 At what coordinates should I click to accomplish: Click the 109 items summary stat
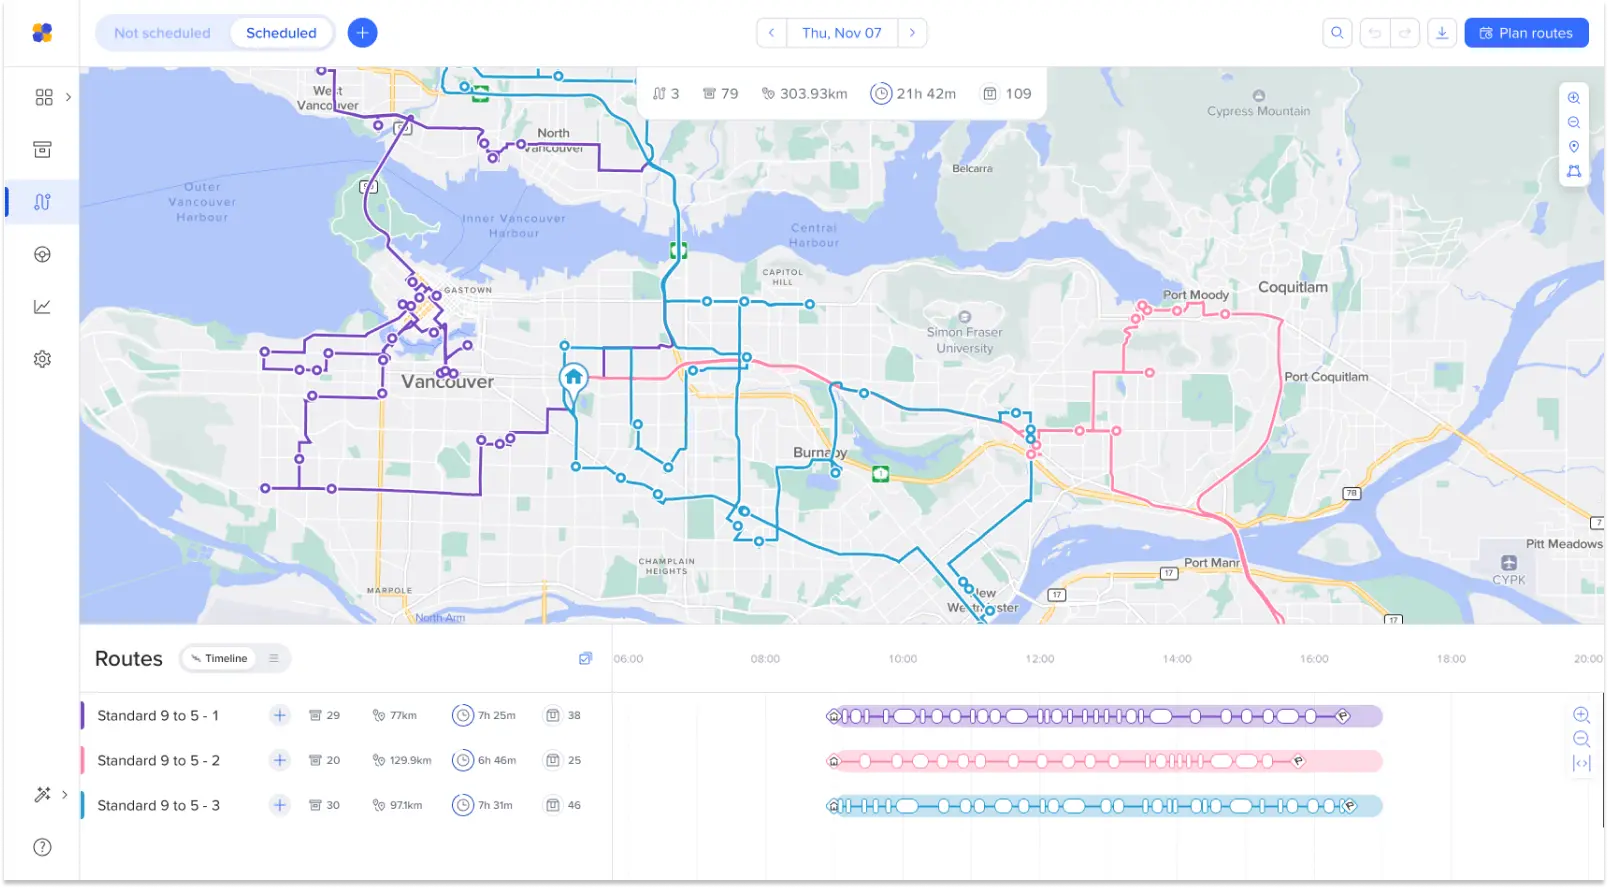tap(1007, 93)
